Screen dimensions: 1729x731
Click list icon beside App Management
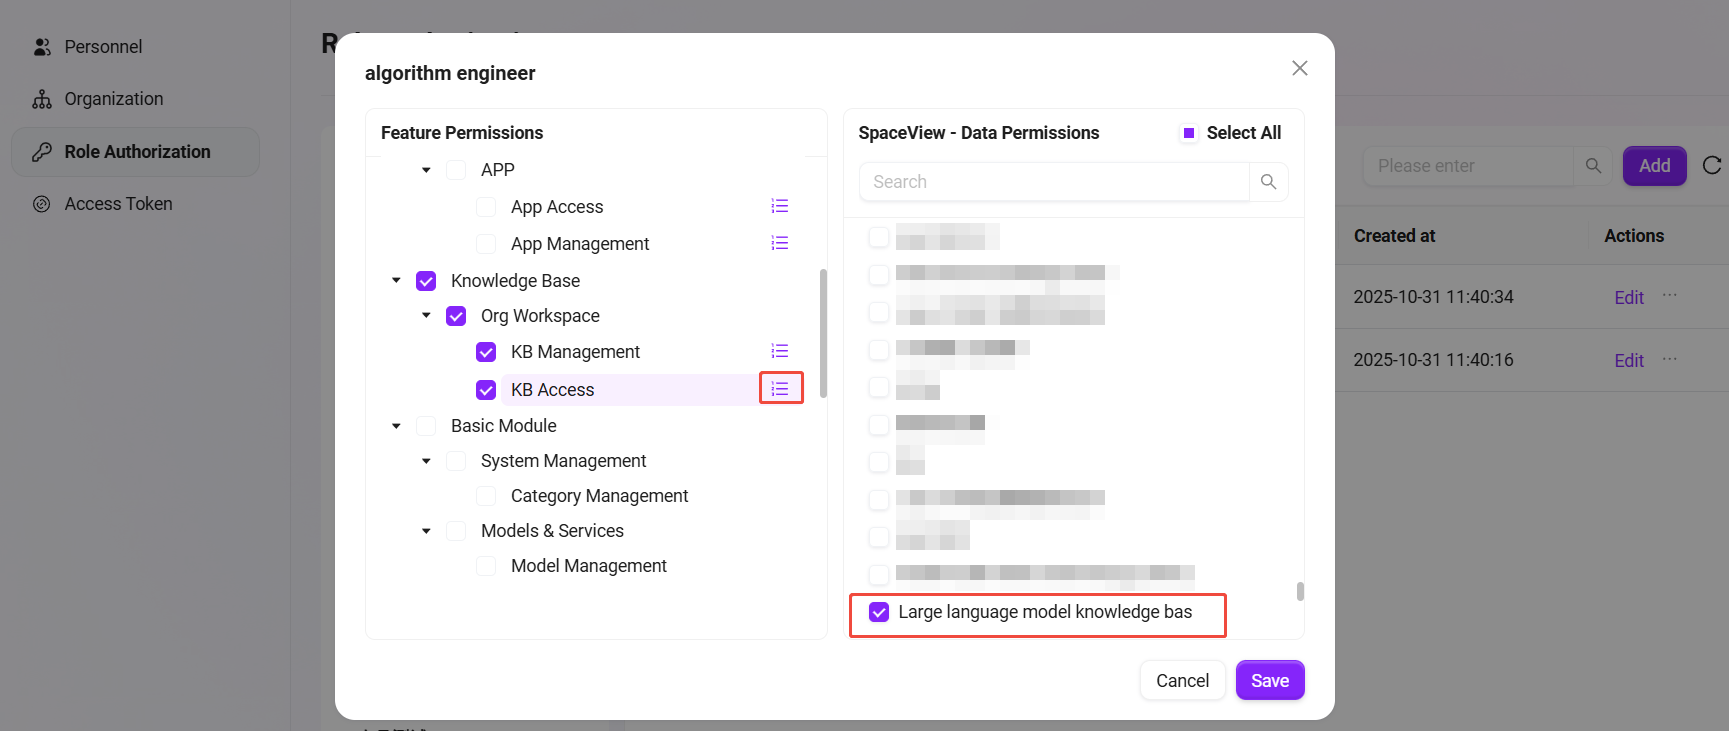pos(780,243)
